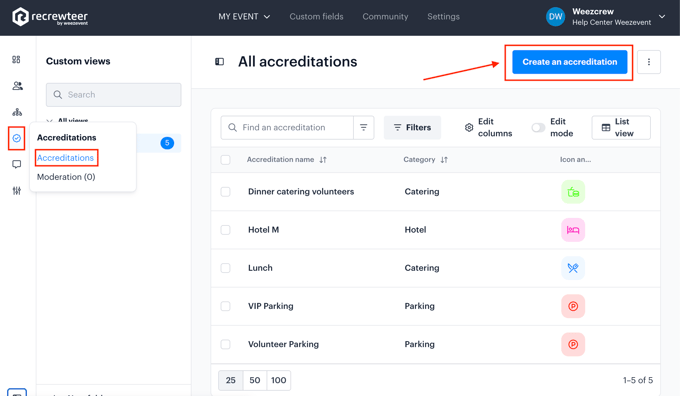
Task: Open the Moderation (0) link
Action: point(66,177)
